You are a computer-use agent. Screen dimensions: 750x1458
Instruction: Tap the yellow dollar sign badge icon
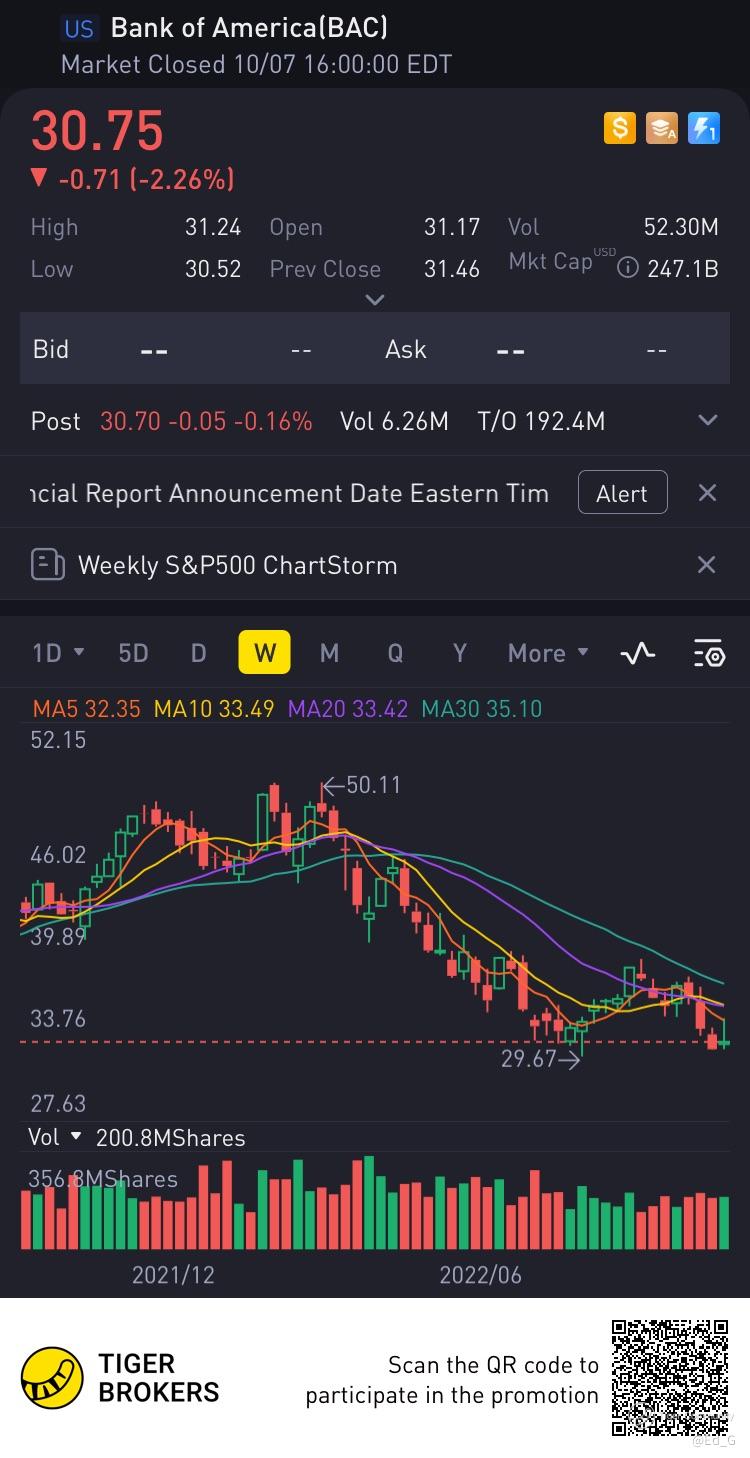coord(619,128)
